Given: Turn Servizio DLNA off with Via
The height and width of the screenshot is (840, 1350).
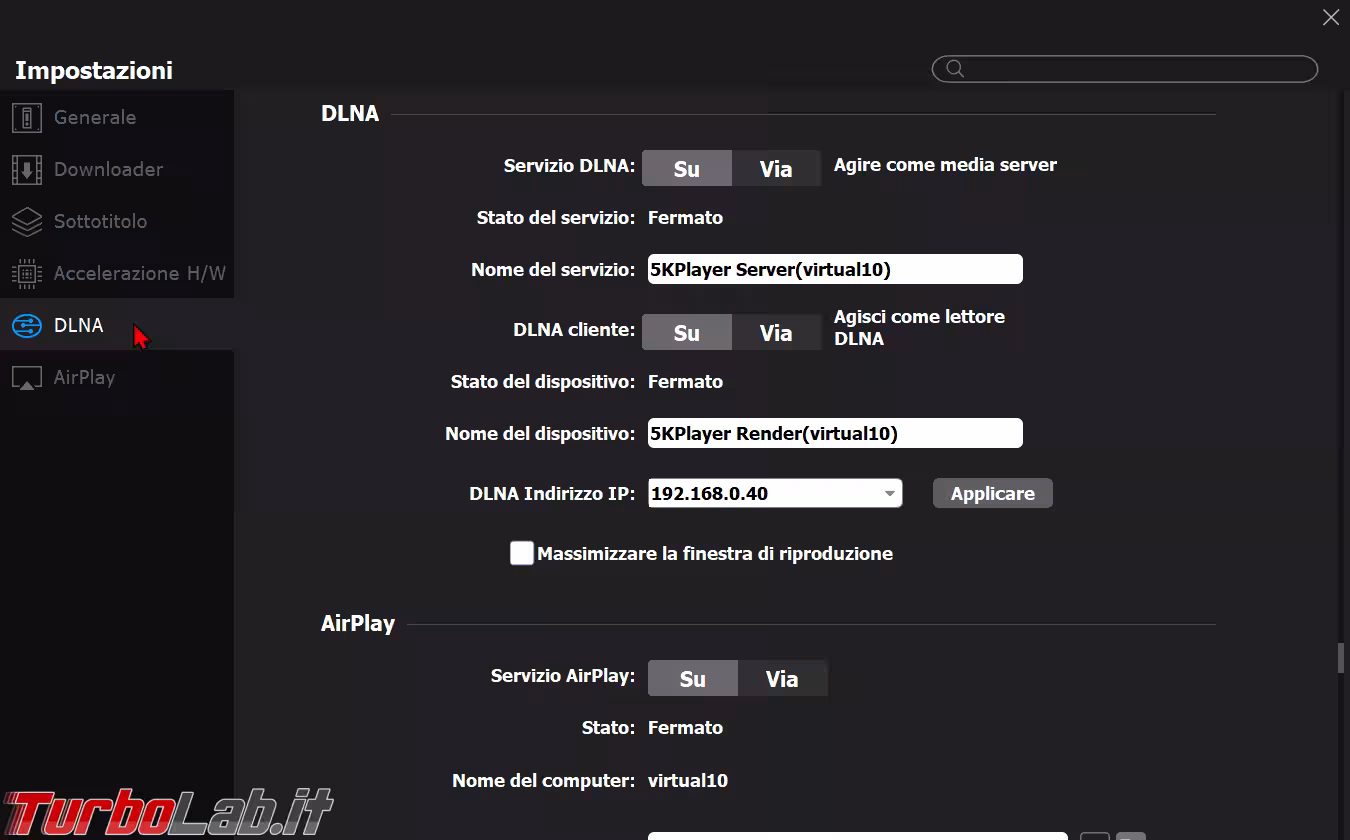Looking at the screenshot, I should (x=776, y=169).
